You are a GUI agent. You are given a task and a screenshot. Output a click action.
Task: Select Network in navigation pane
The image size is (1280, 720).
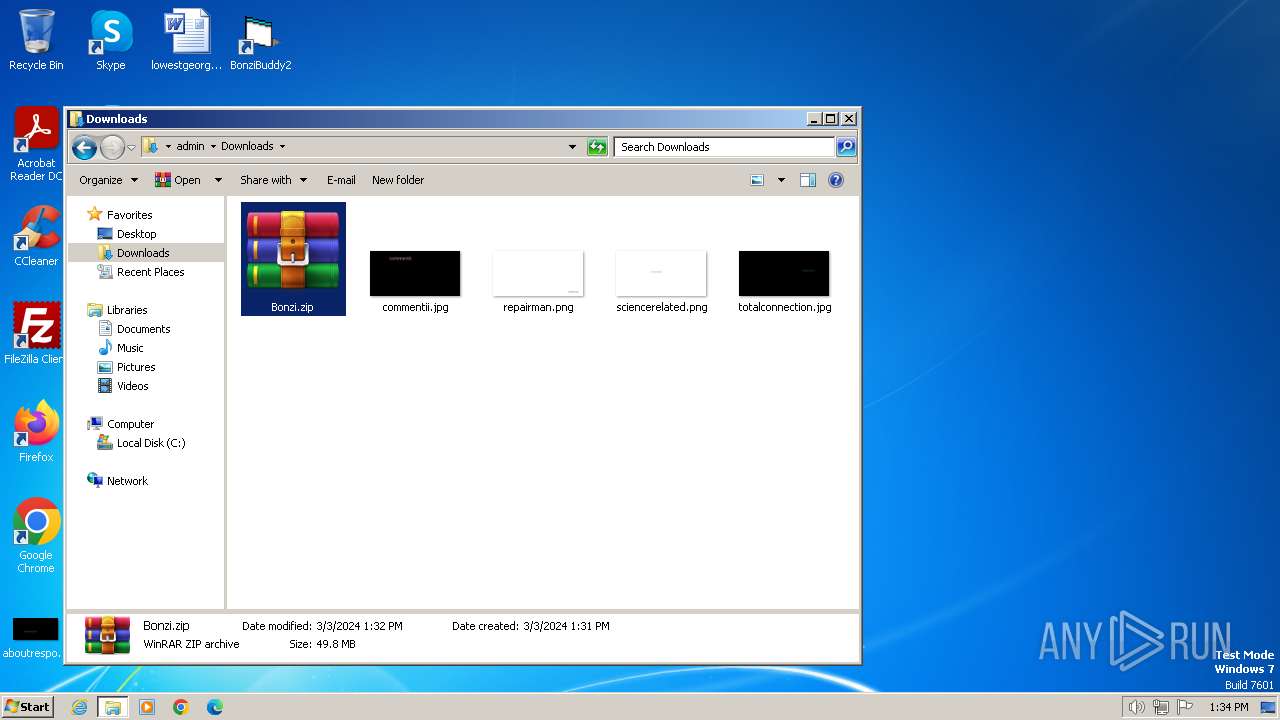point(127,481)
